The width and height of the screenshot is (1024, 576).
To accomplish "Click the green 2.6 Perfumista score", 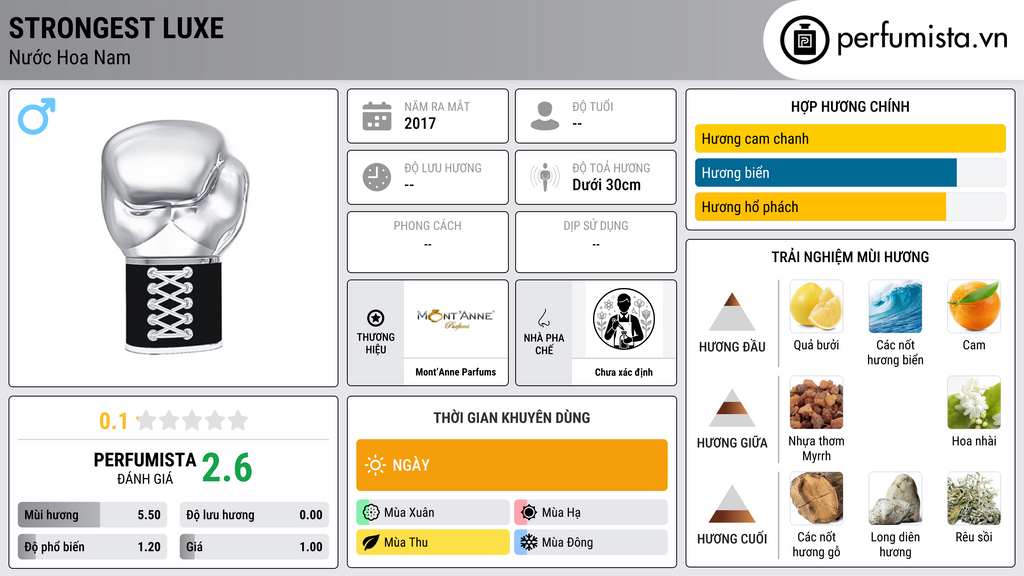I will click(227, 468).
